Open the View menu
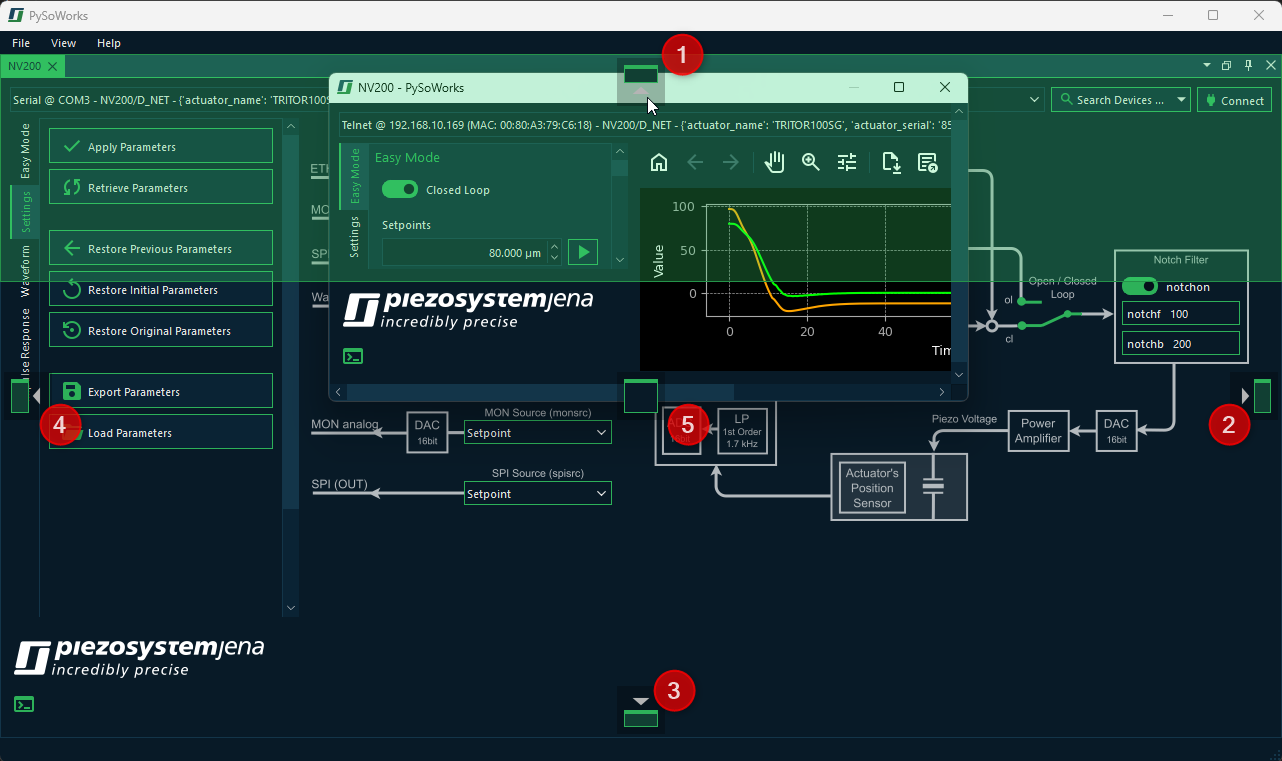Viewport: 1282px width, 761px height. tap(63, 43)
